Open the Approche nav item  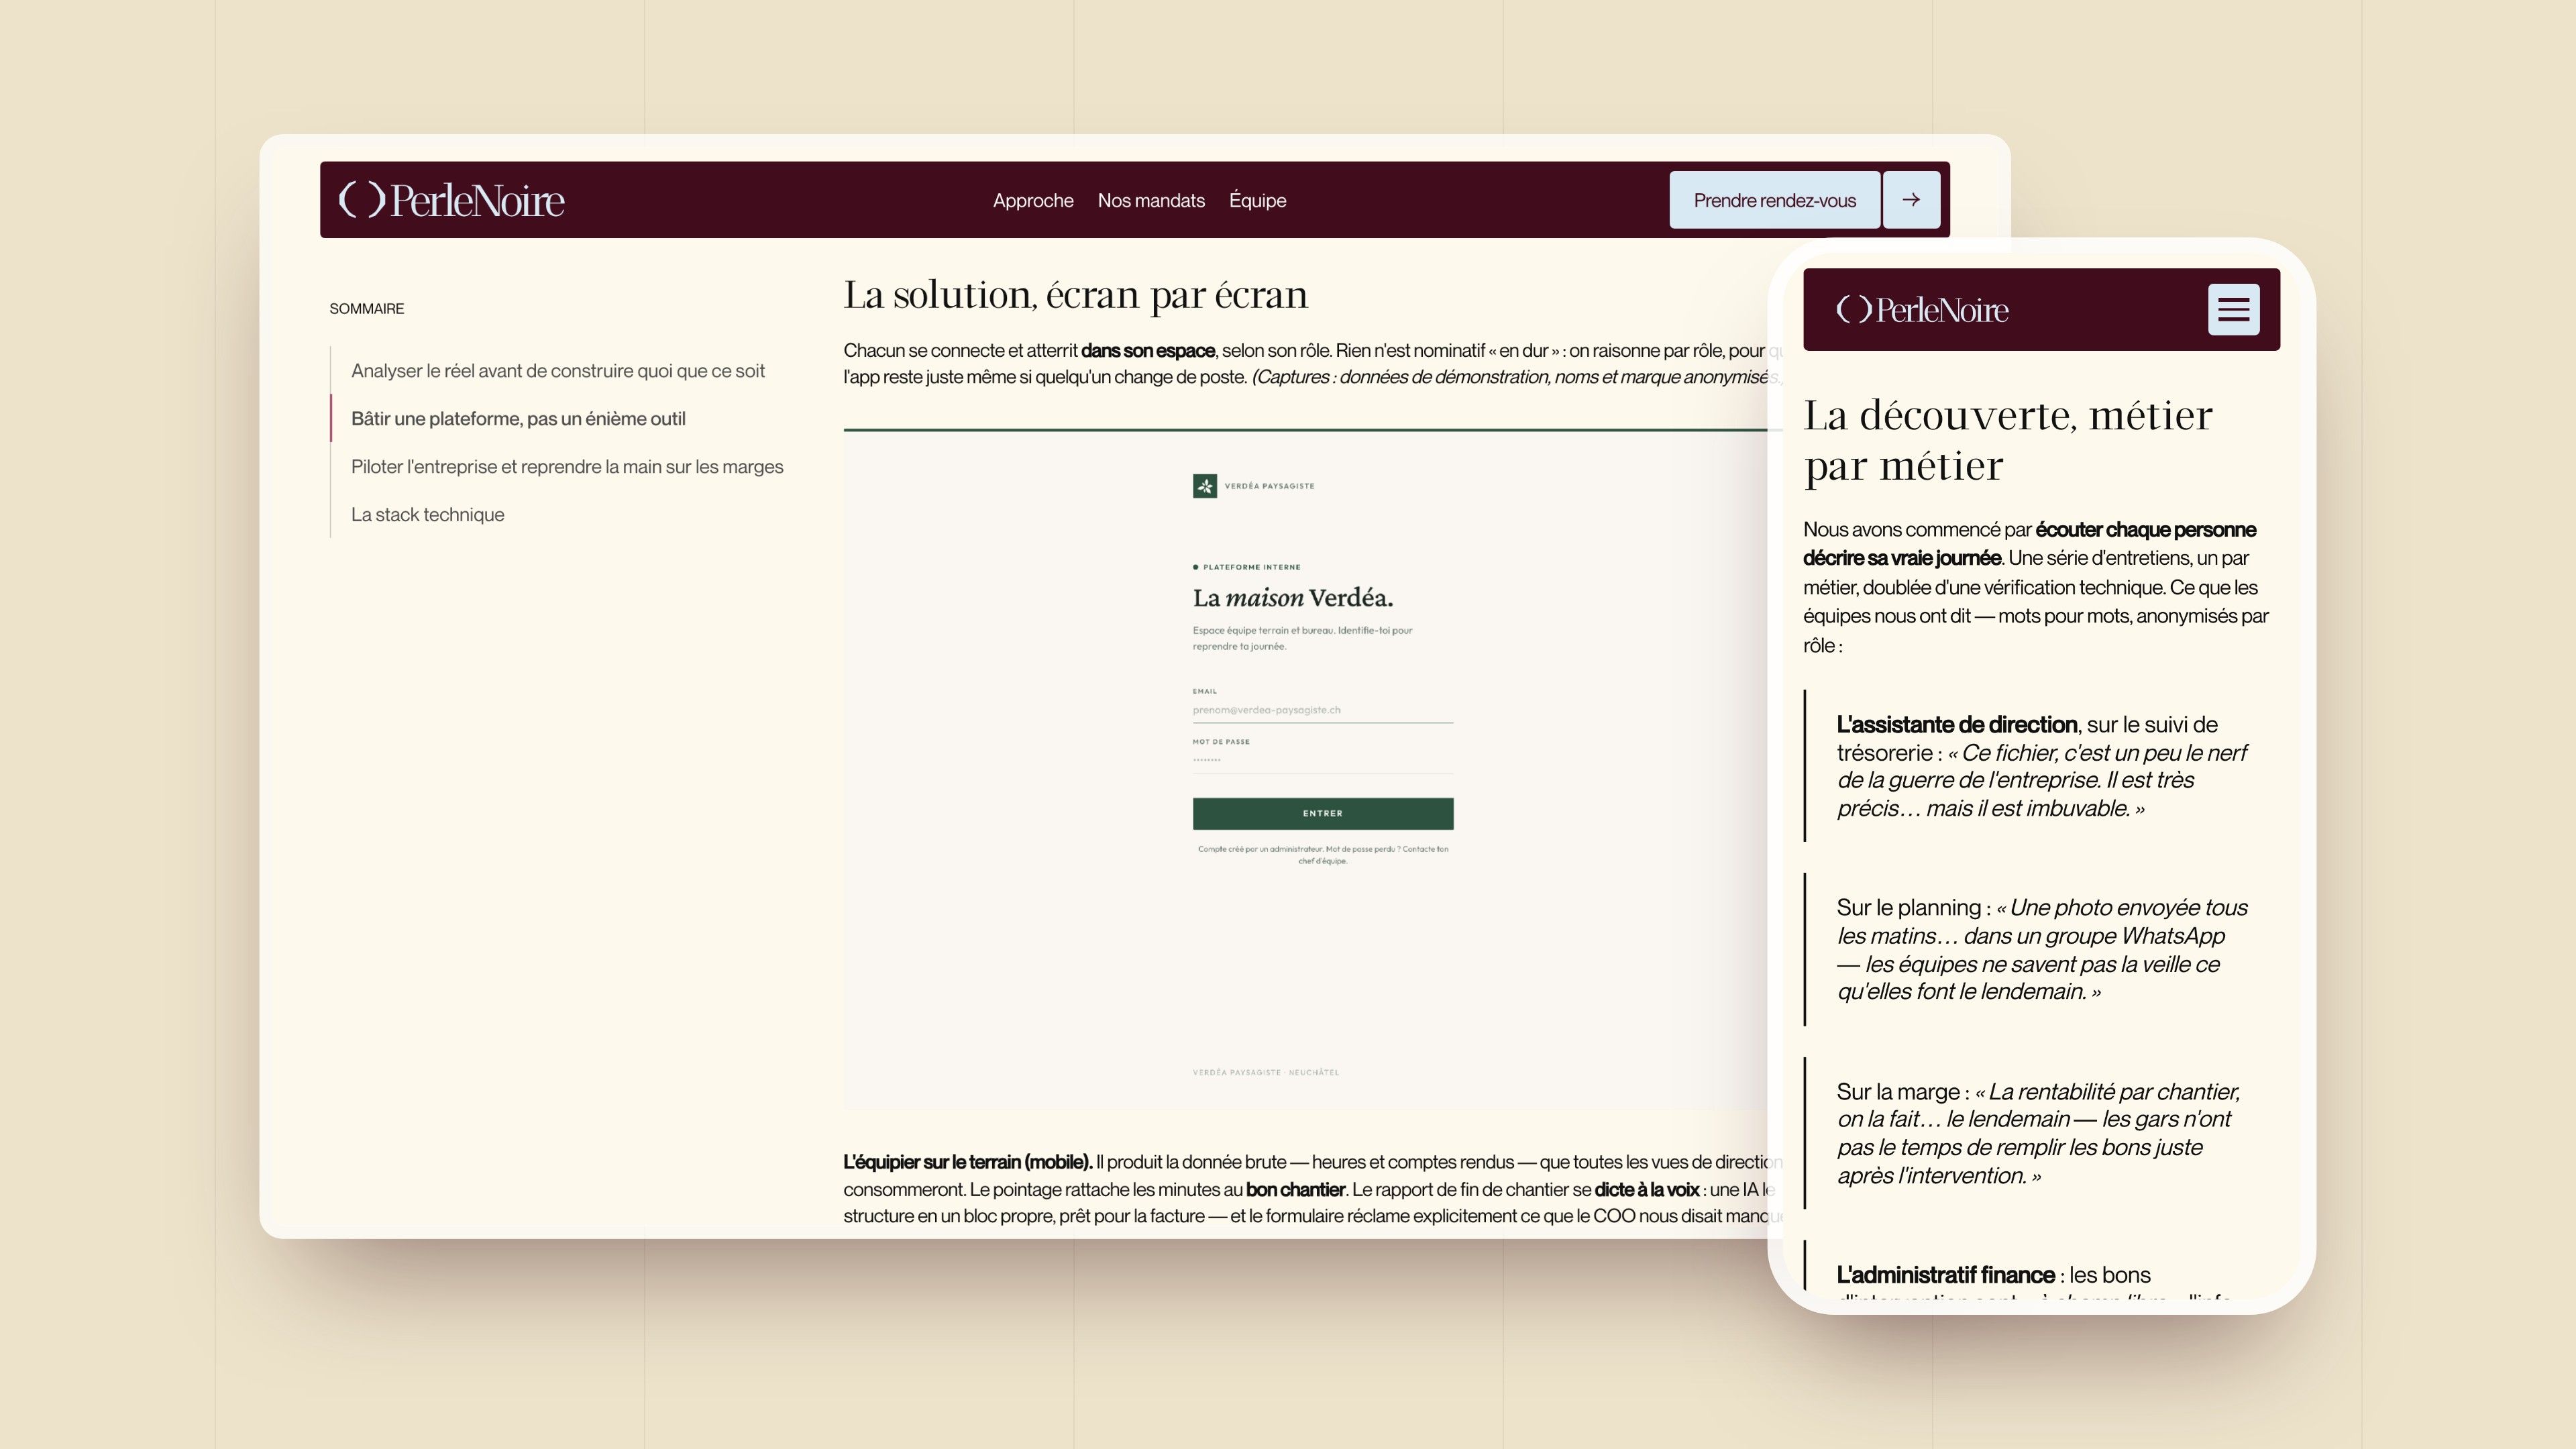[x=1033, y=200]
